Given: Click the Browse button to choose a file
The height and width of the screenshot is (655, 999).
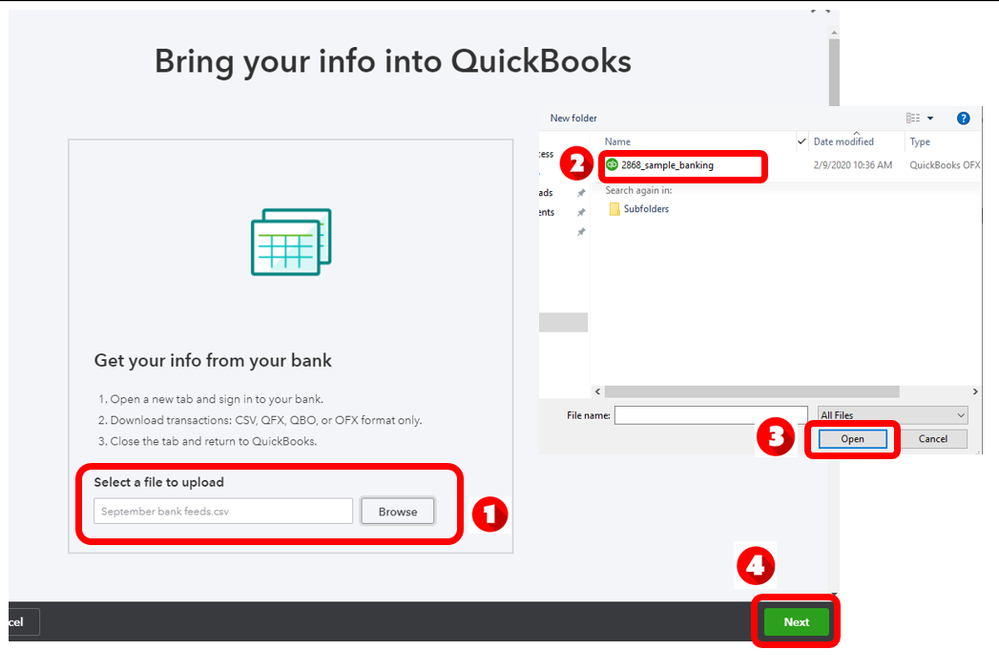Looking at the screenshot, I should [x=397, y=511].
